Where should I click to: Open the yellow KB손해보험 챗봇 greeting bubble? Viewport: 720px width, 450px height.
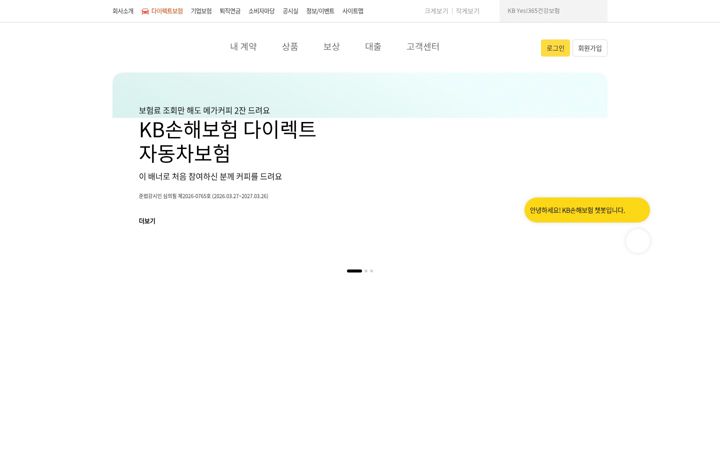click(587, 210)
